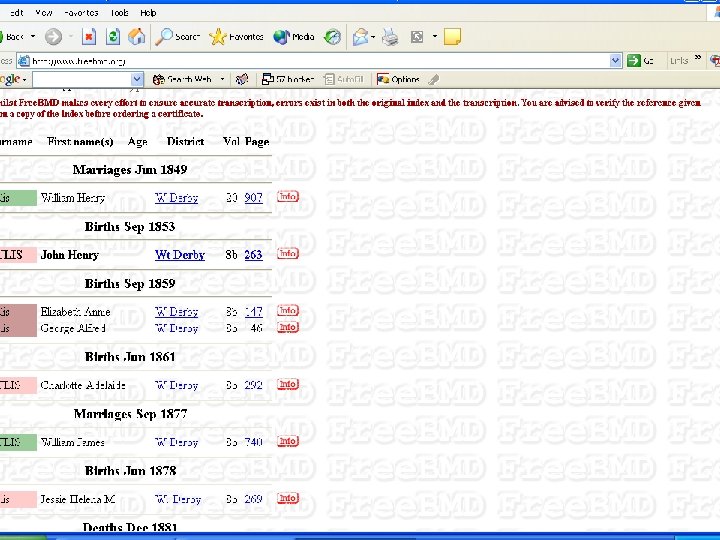Image resolution: width=720 pixels, height=540 pixels.
Task: Click the Edit page toolbar icon
Action: pos(417,36)
